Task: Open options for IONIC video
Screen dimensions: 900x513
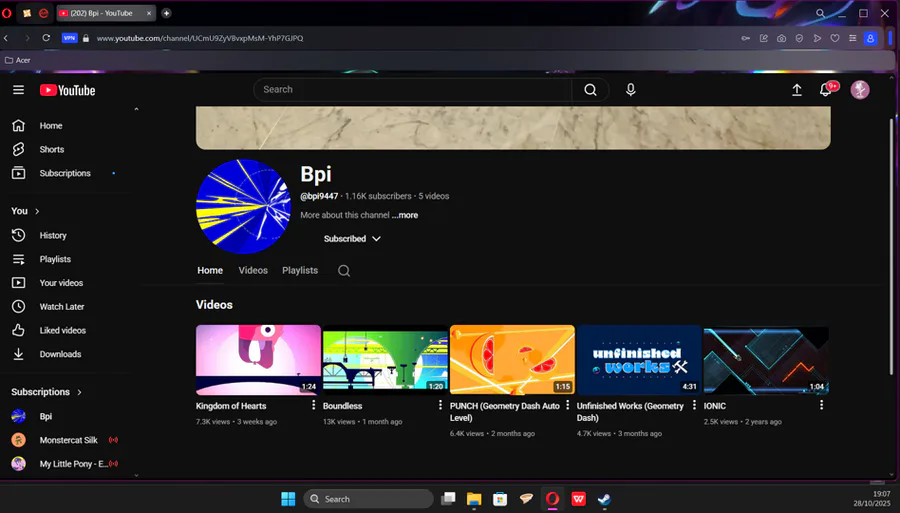Action: point(821,405)
